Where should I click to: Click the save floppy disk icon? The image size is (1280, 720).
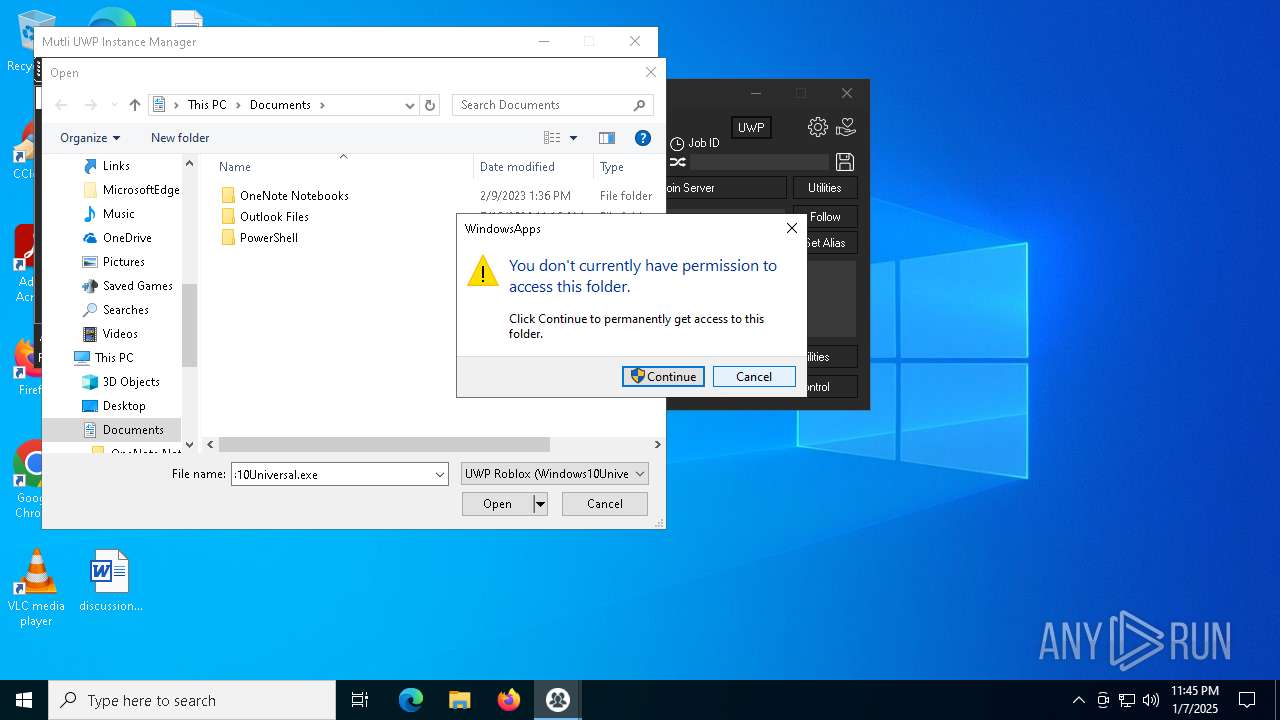845,162
